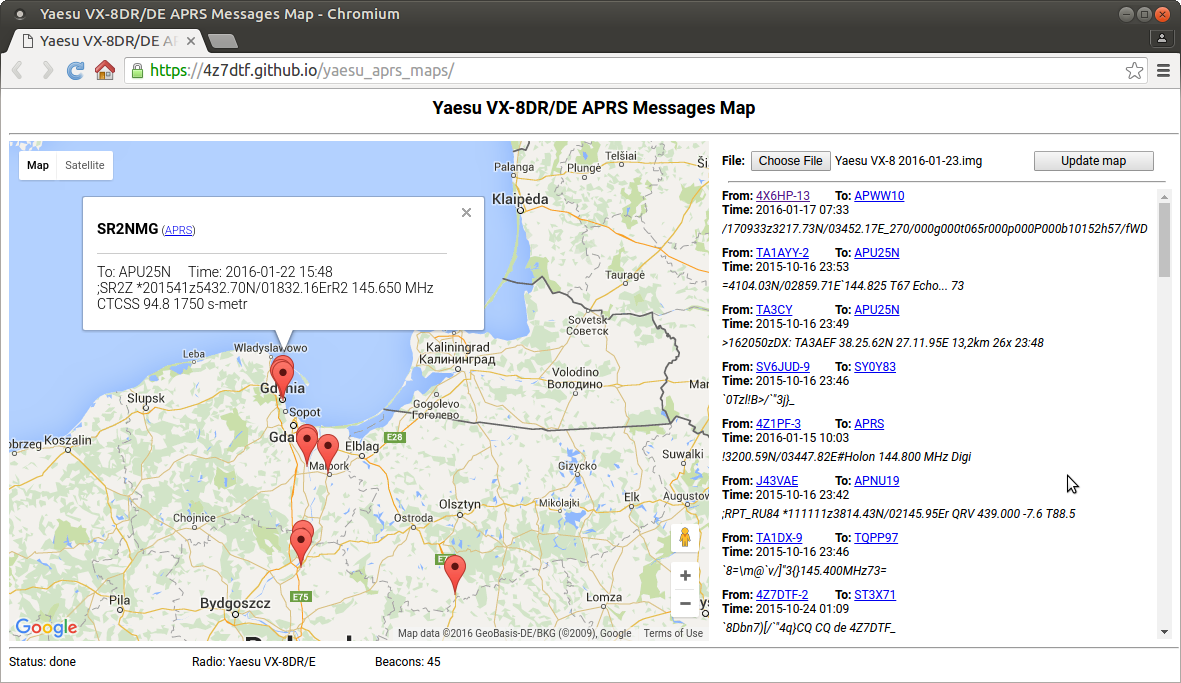Open the 4X6HP-13 callsign link
The width and height of the screenshot is (1181, 683).
(x=783, y=196)
